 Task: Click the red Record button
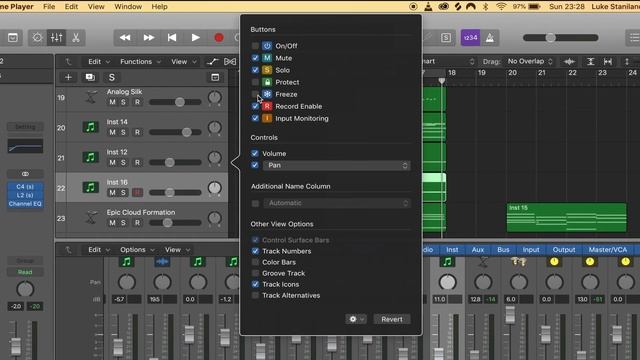(219, 38)
